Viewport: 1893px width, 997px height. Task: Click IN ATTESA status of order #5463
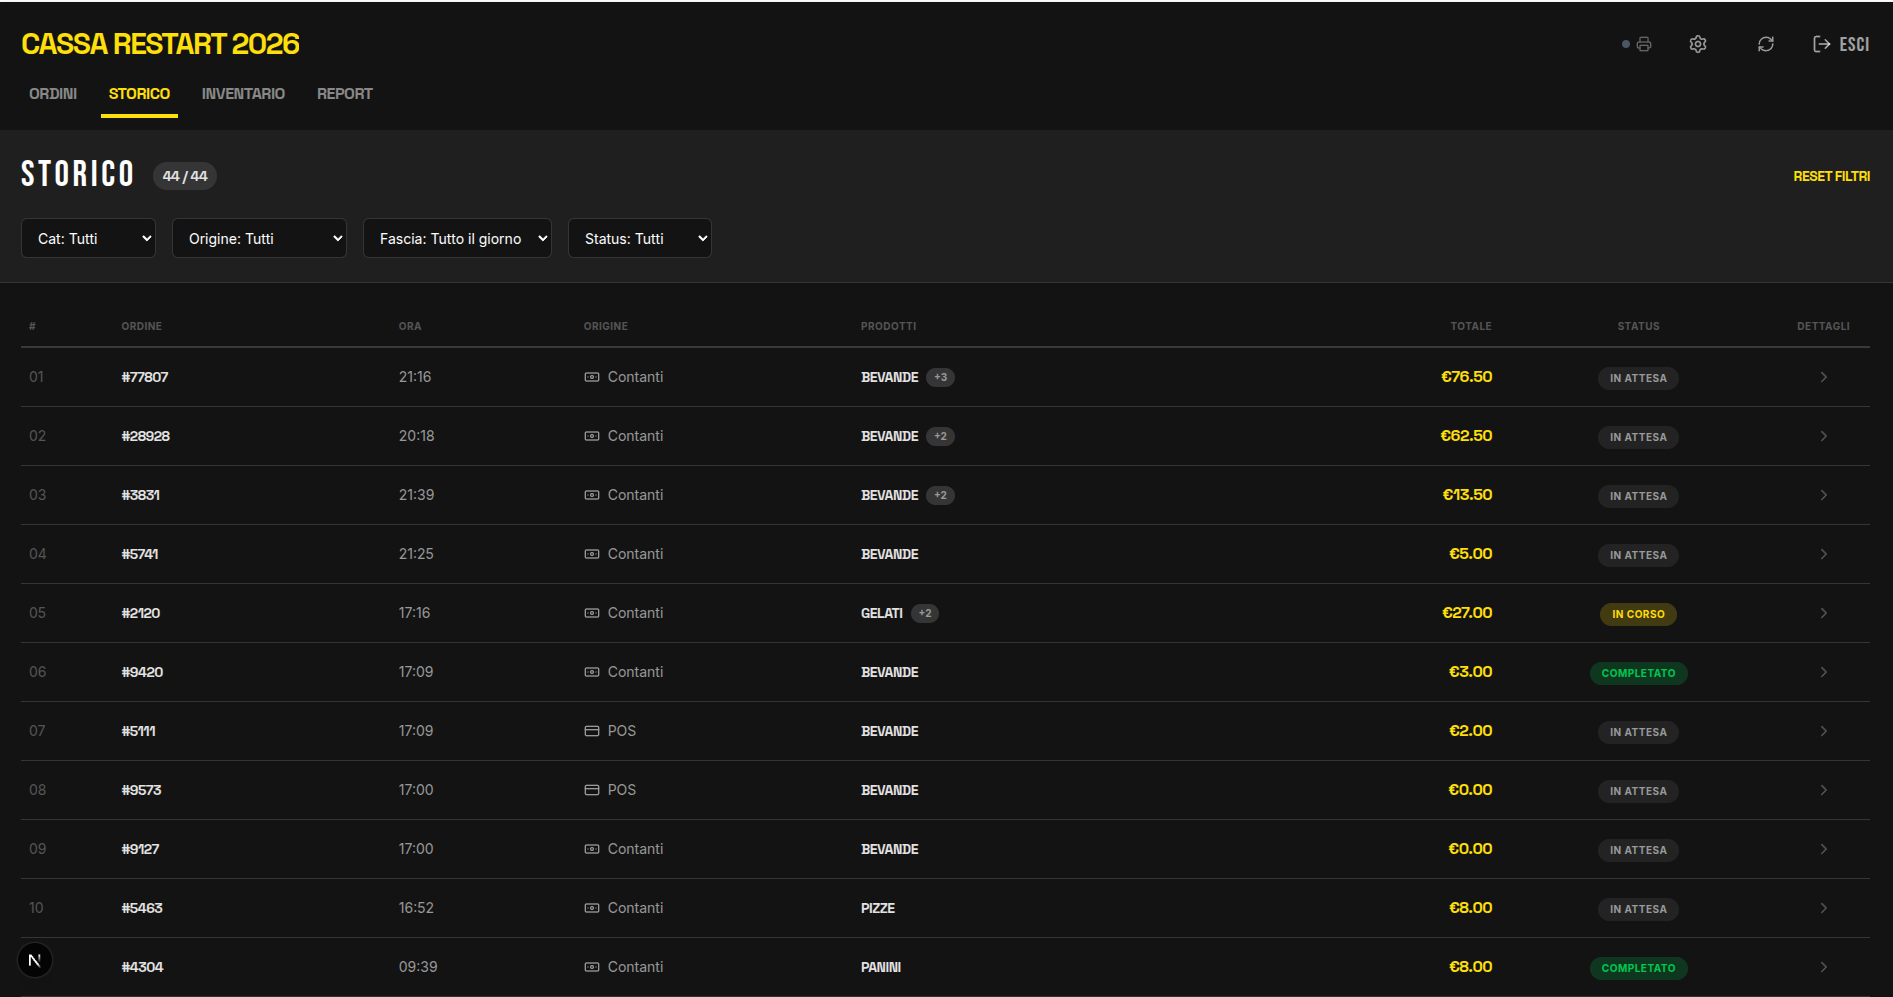(x=1638, y=909)
